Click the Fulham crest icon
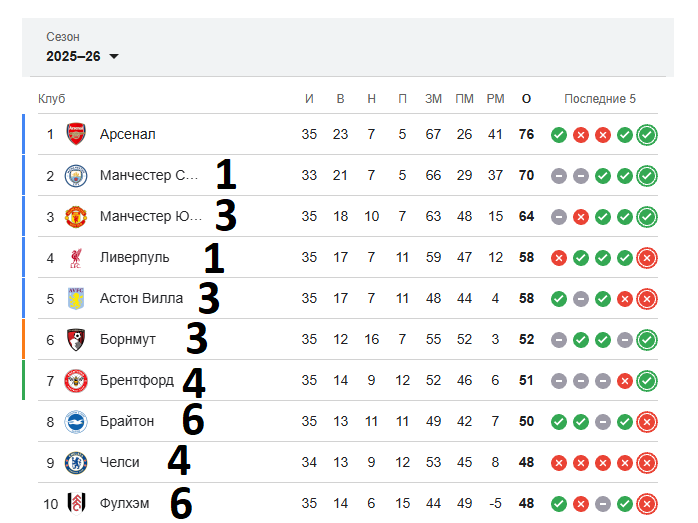The width and height of the screenshot is (698, 523). tap(76, 503)
